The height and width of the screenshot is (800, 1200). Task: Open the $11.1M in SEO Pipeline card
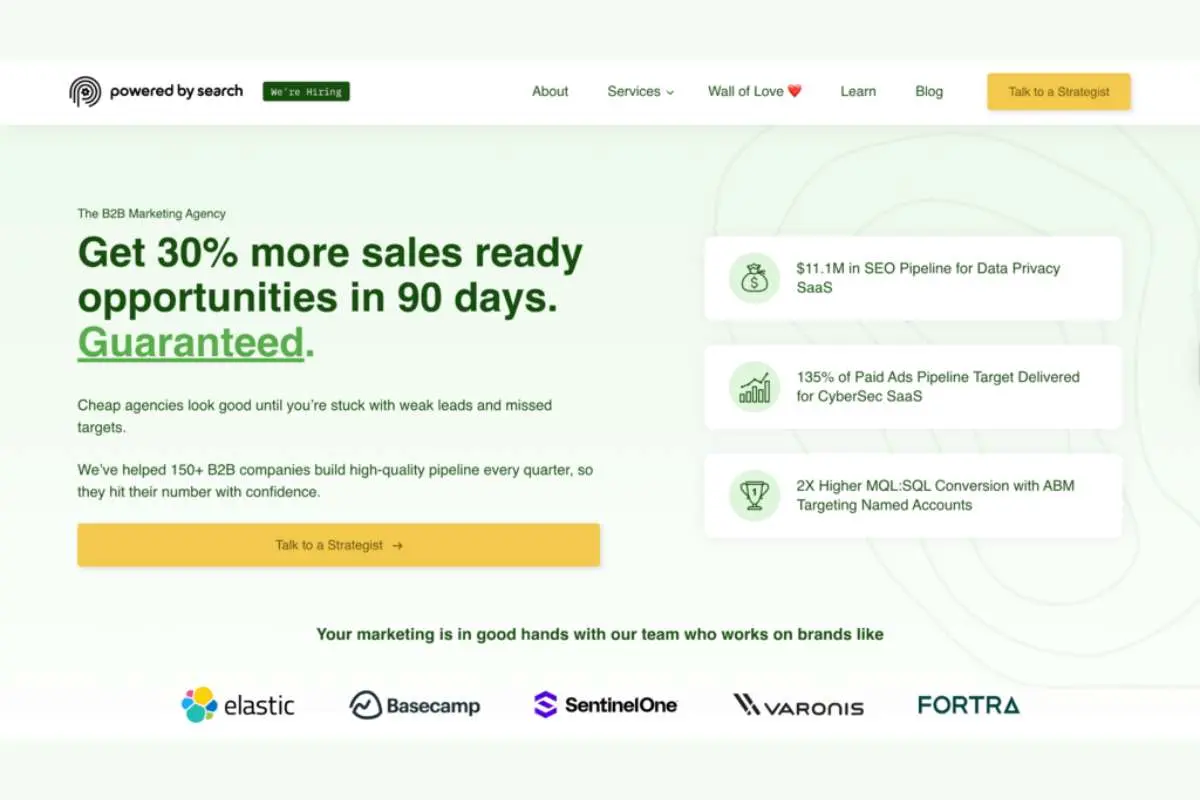913,278
